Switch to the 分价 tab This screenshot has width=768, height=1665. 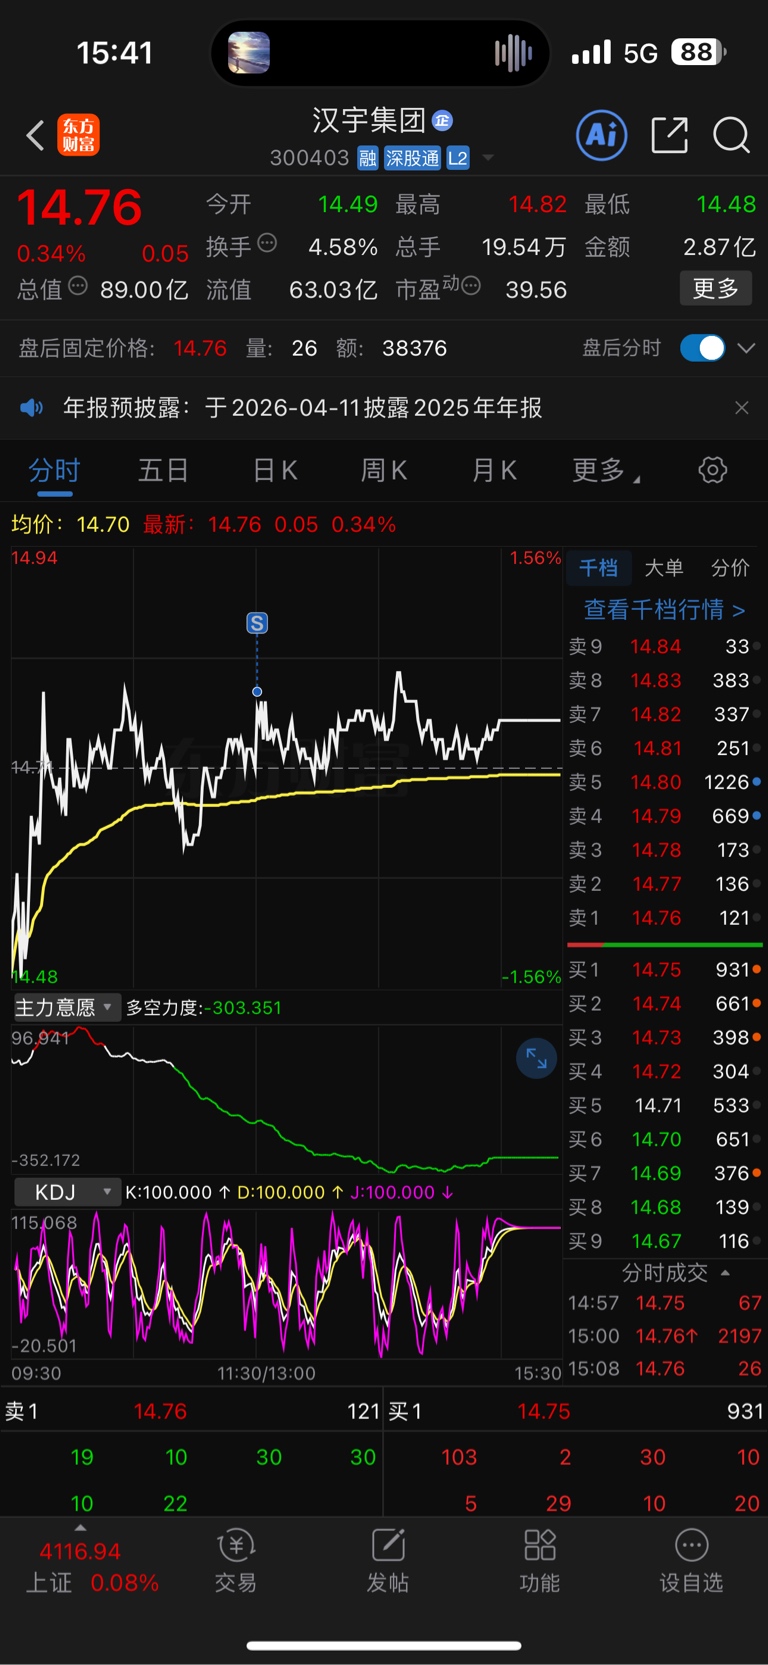click(730, 568)
